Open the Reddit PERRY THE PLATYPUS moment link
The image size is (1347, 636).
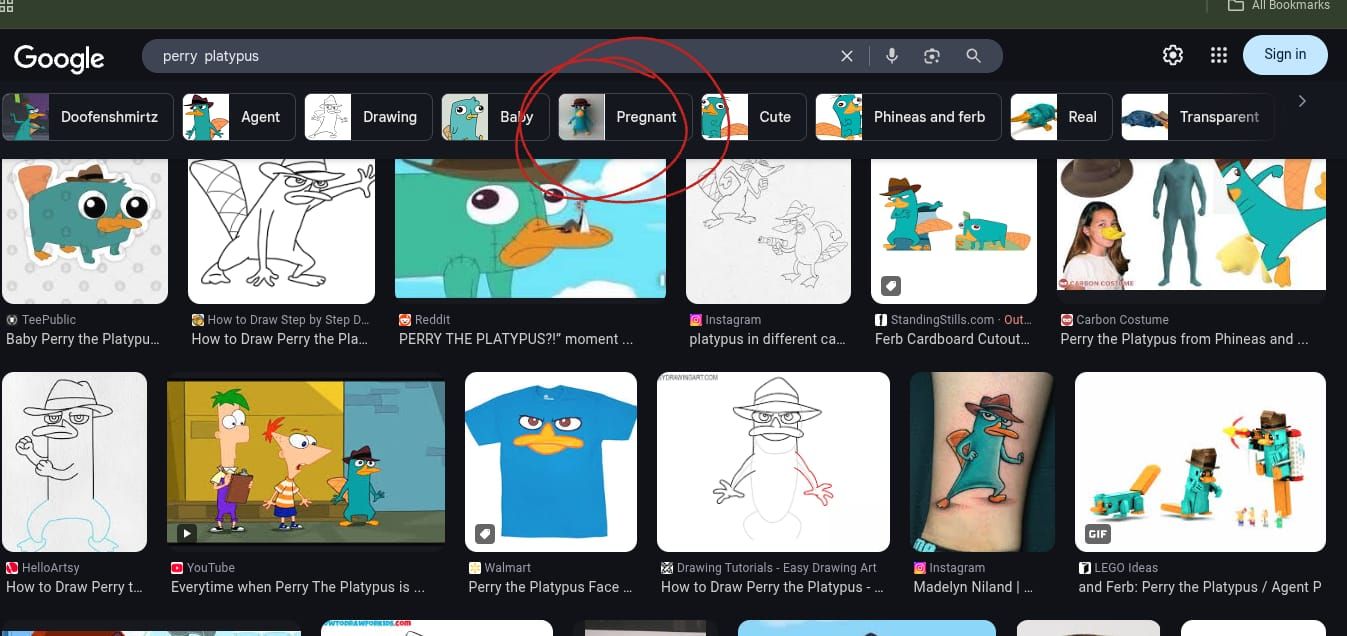[515, 339]
